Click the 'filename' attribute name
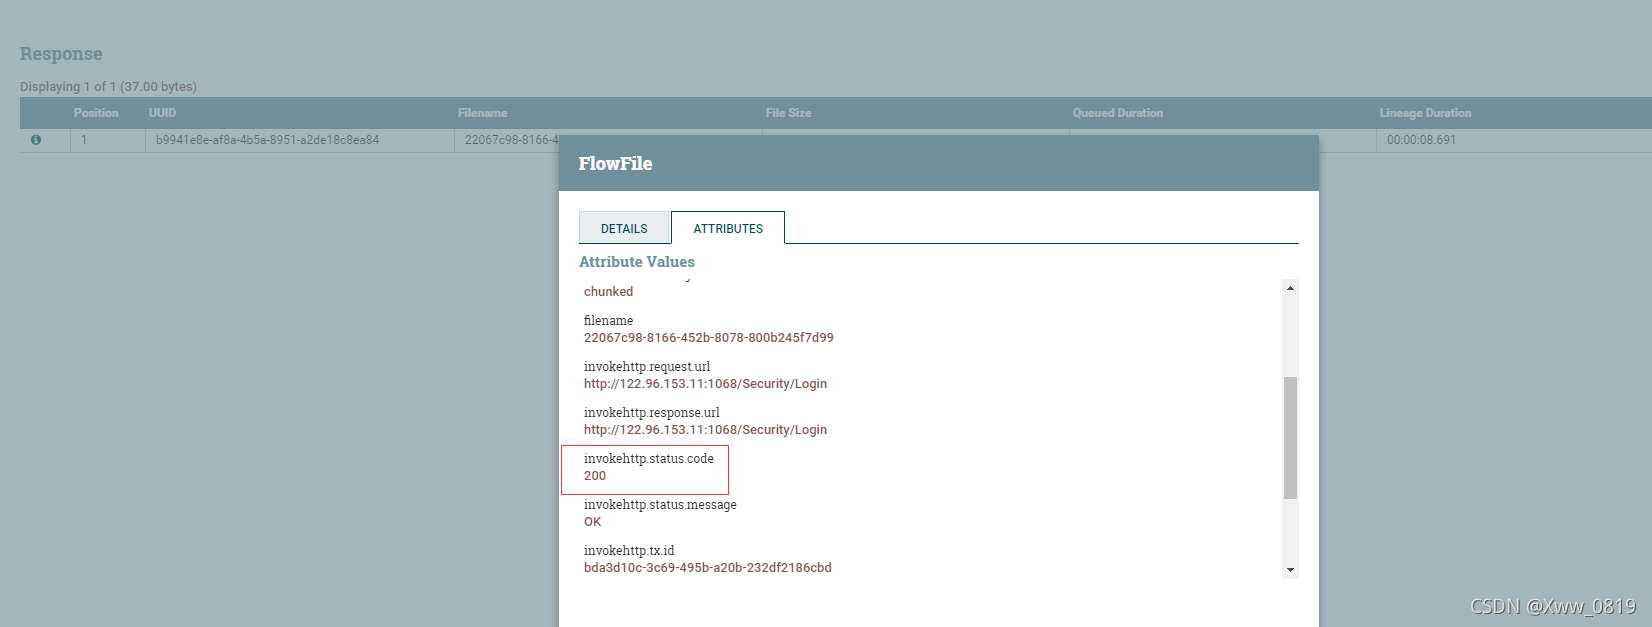Screen dimensions: 1652x627 608,321
